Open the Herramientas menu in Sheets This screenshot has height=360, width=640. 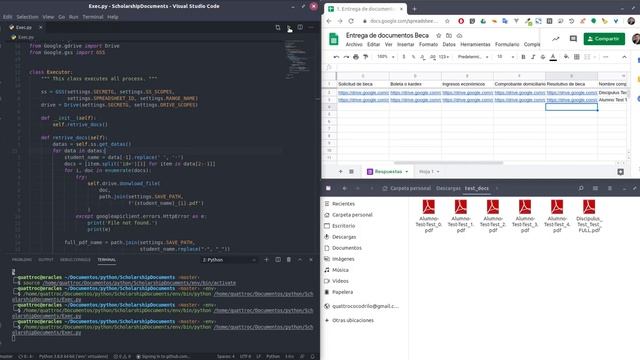[x=475, y=44]
